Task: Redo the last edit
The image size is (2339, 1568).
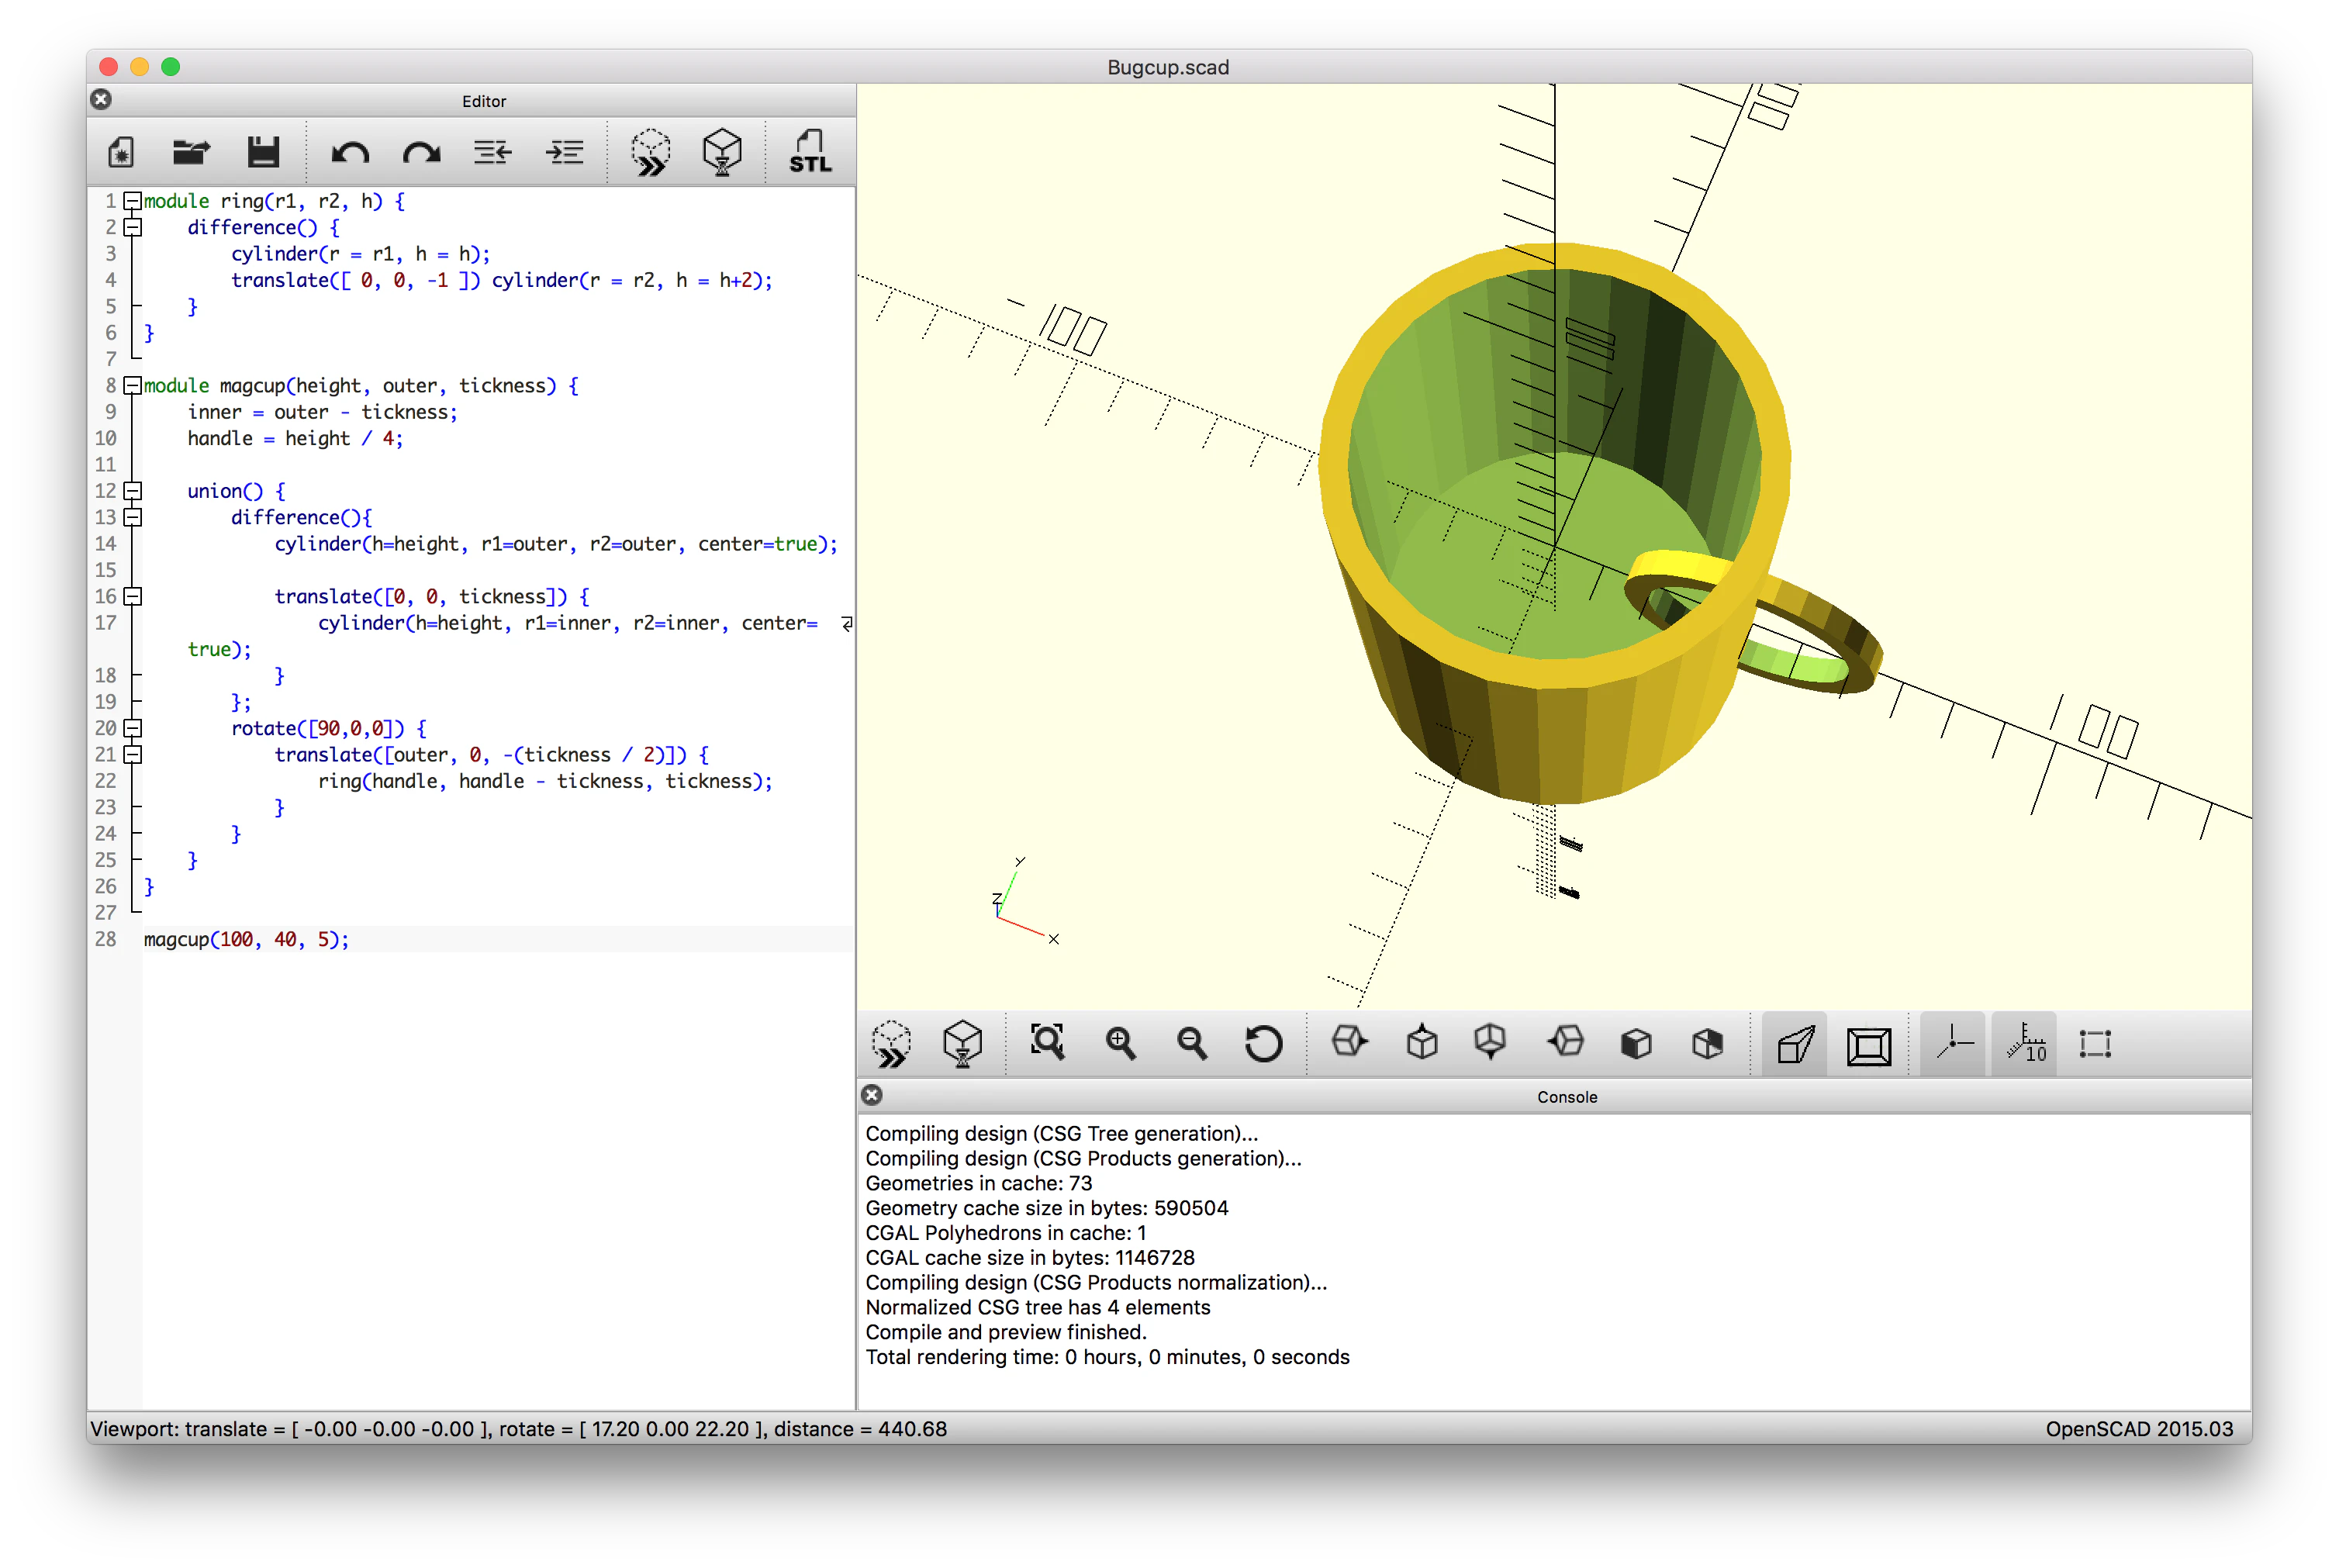Action: click(421, 152)
